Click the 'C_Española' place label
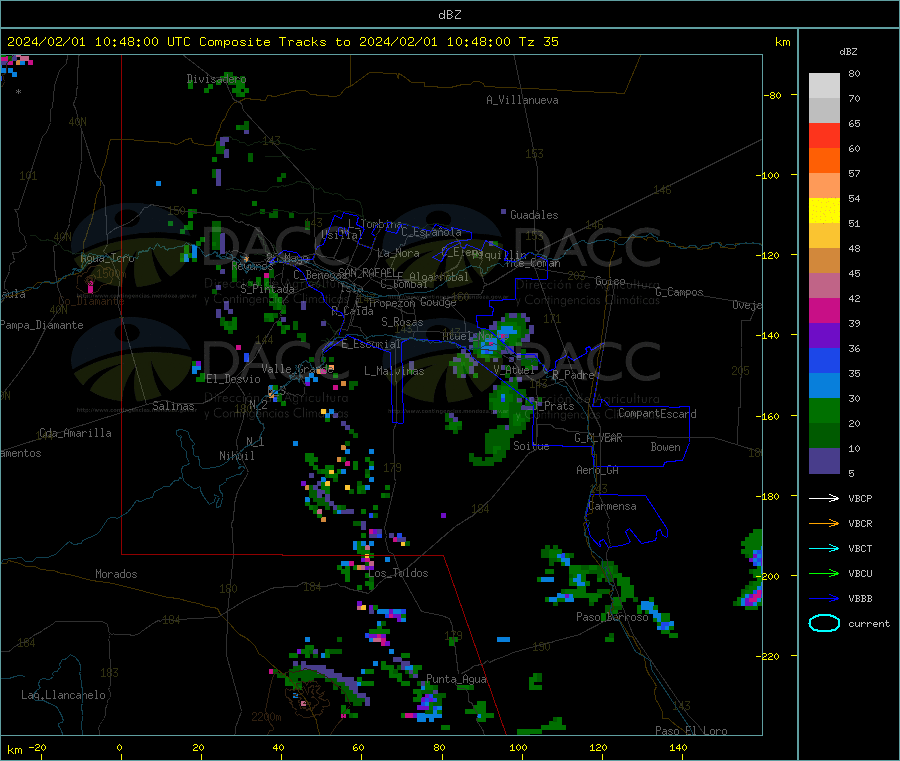This screenshot has width=900, height=761. point(431,232)
